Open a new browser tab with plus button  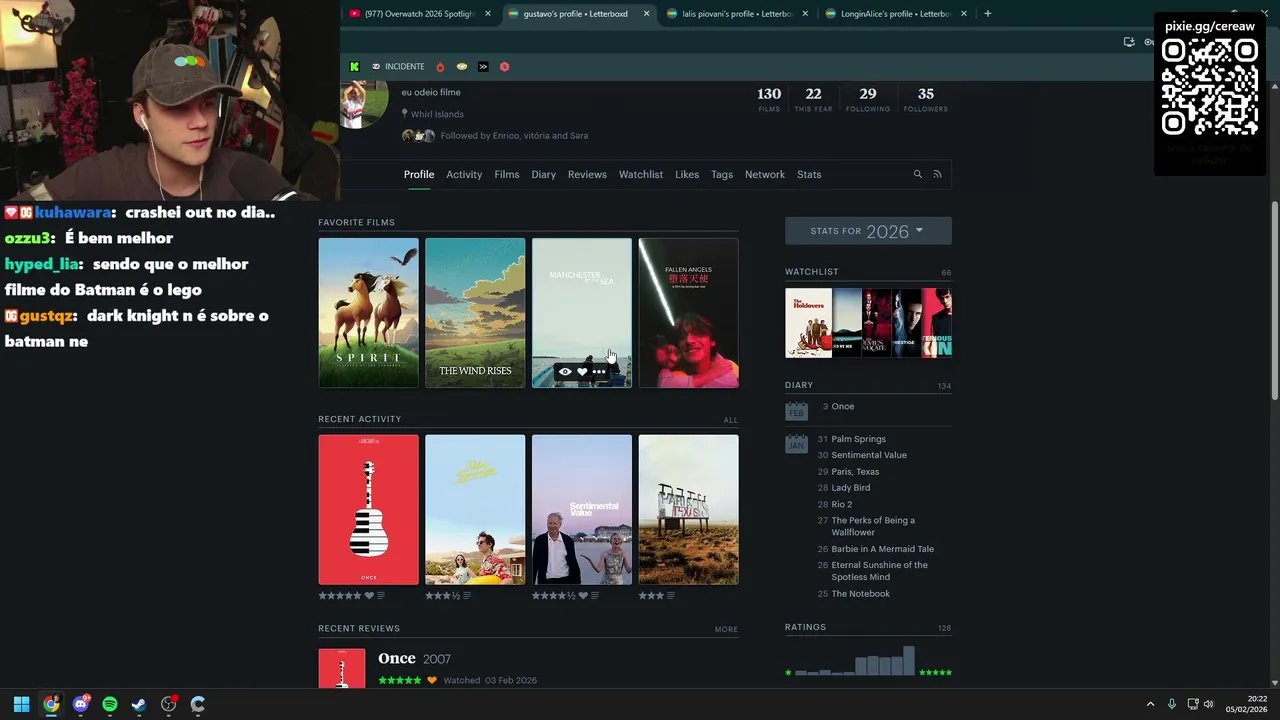988,14
